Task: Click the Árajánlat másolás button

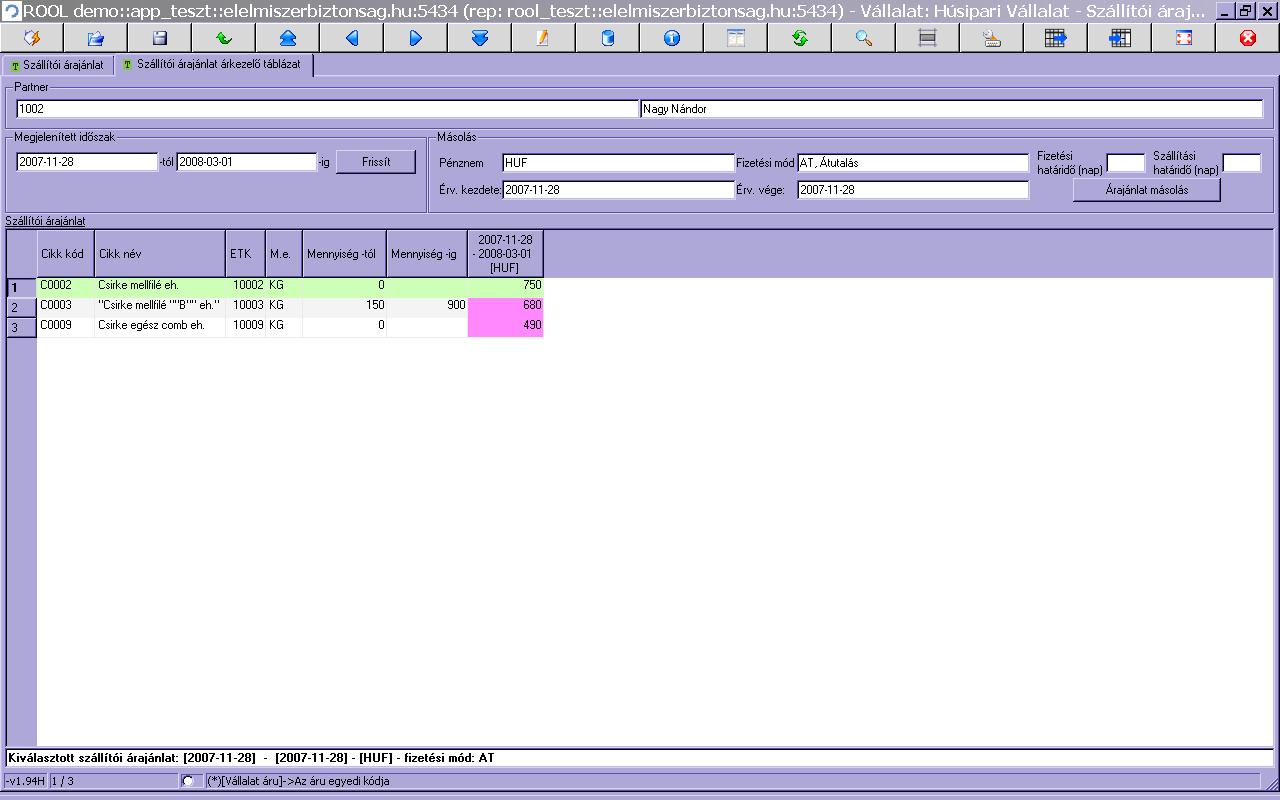Action: click(x=1146, y=190)
